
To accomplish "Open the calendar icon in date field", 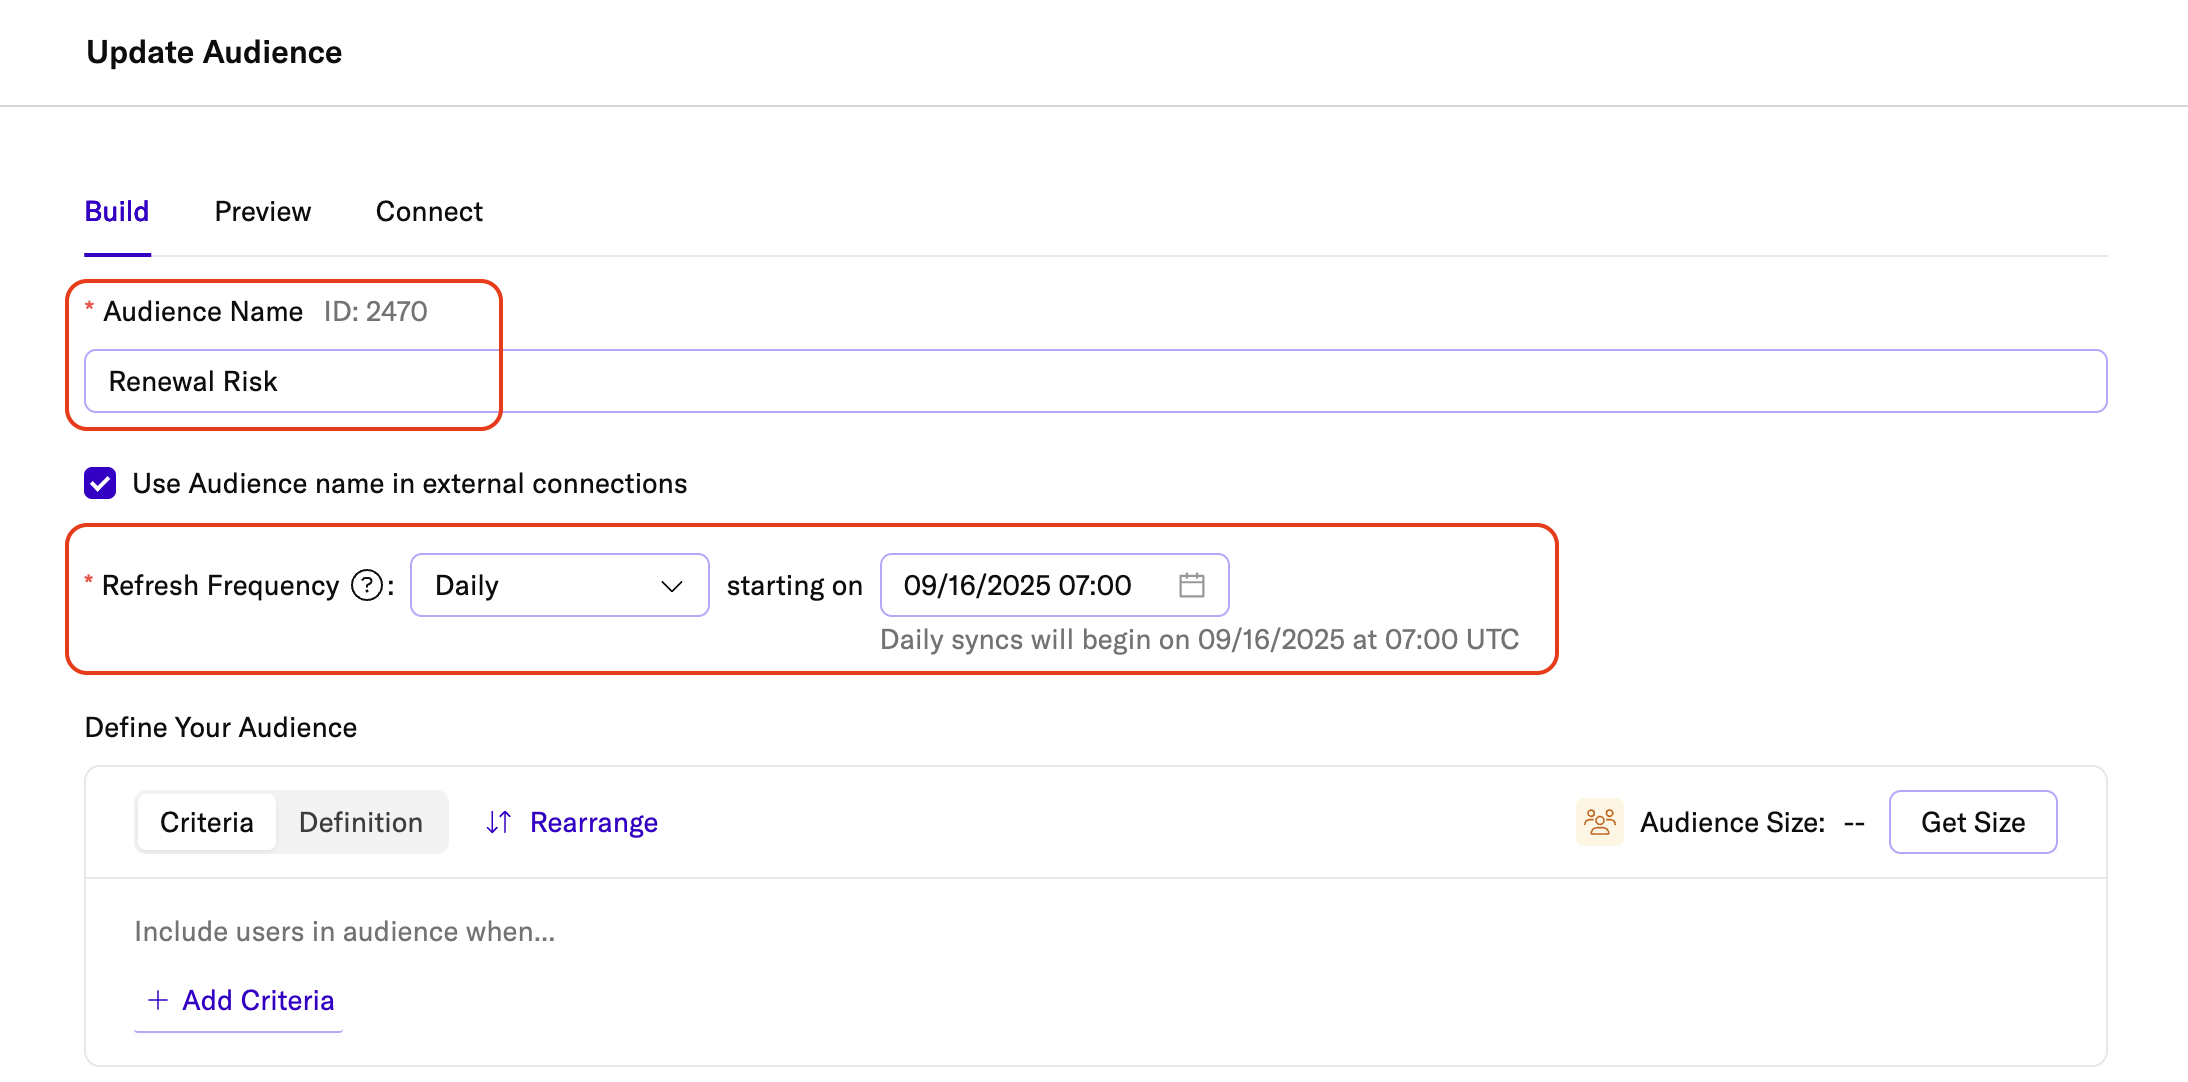I will coord(1191,585).
